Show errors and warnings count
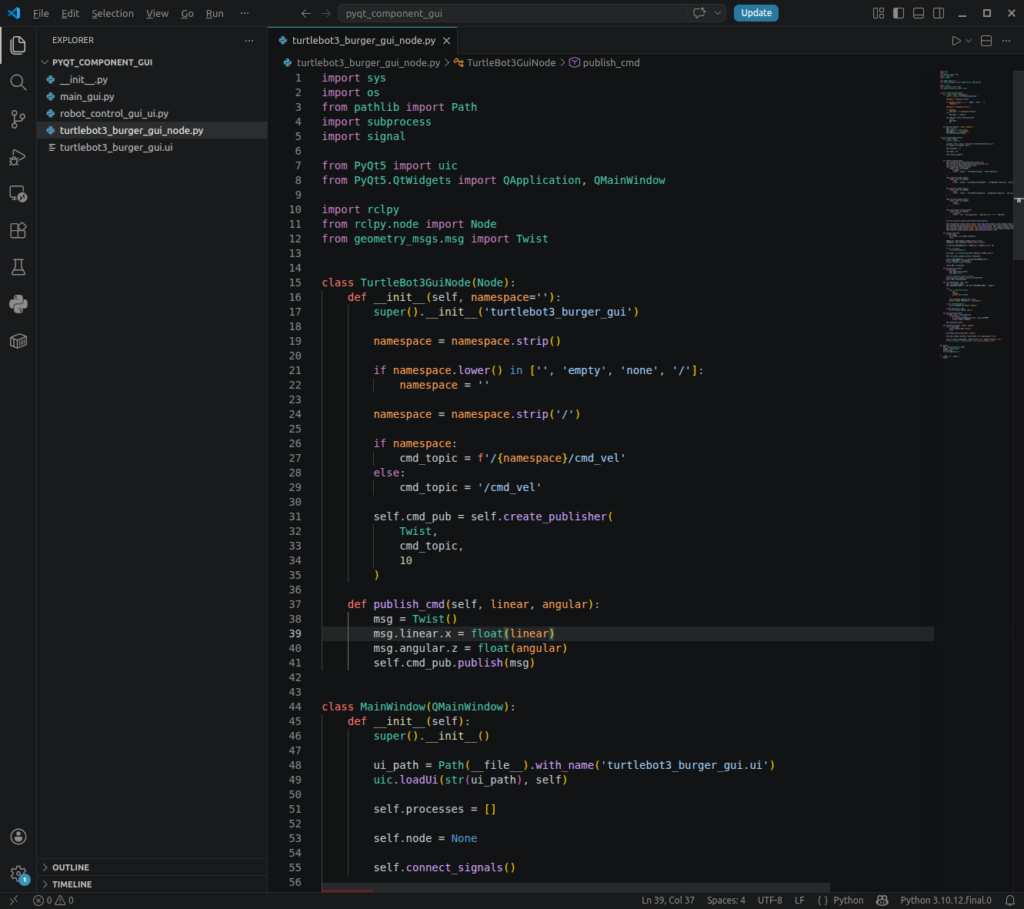Viewport: 1024px width, 909px height. tap(54, 901)
